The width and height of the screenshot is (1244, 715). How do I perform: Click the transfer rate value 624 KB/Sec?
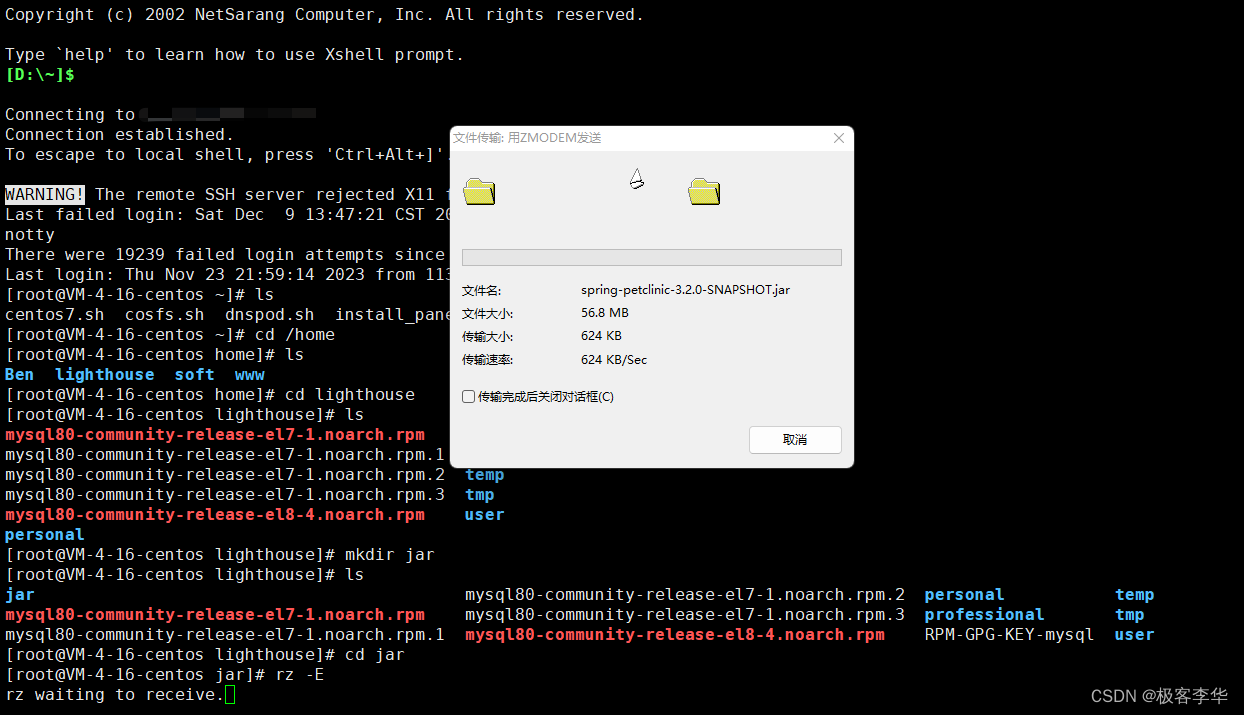pos(614,359)
